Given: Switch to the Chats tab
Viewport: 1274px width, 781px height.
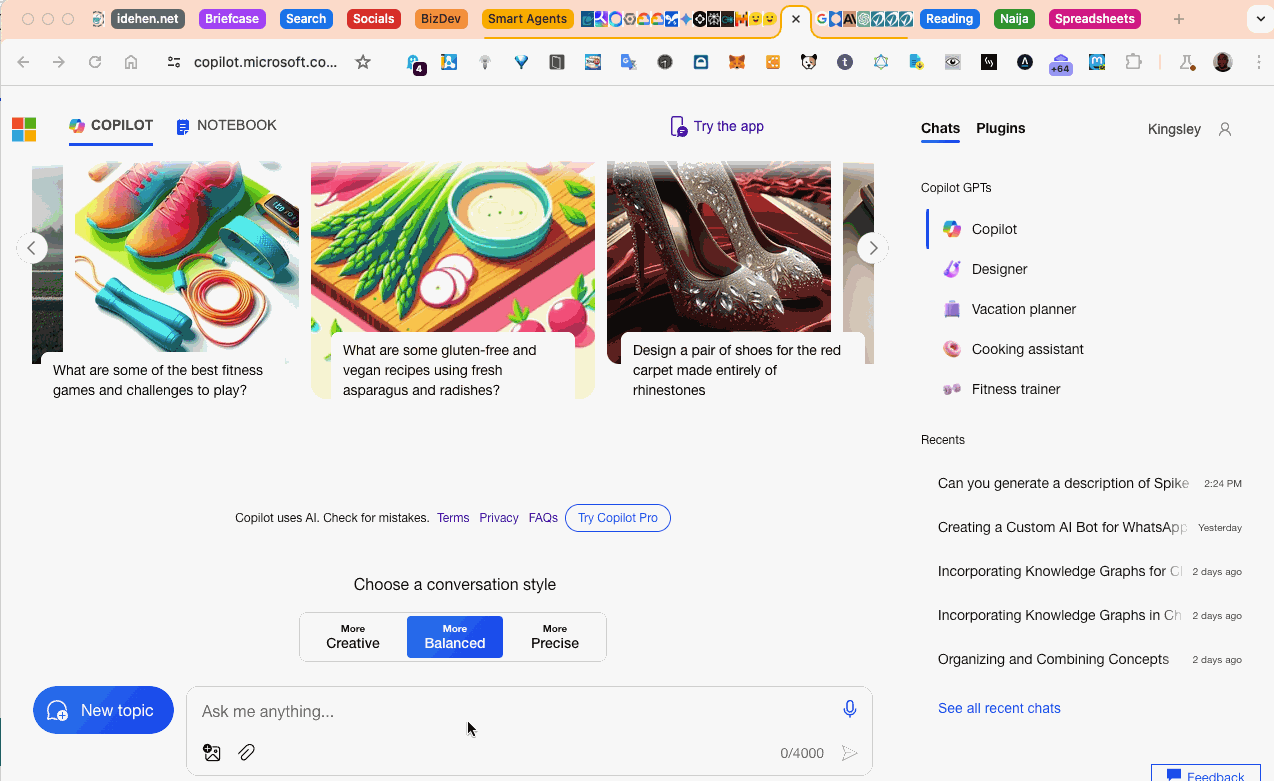Looking at the screenshot, I should (x=940, y=128).
